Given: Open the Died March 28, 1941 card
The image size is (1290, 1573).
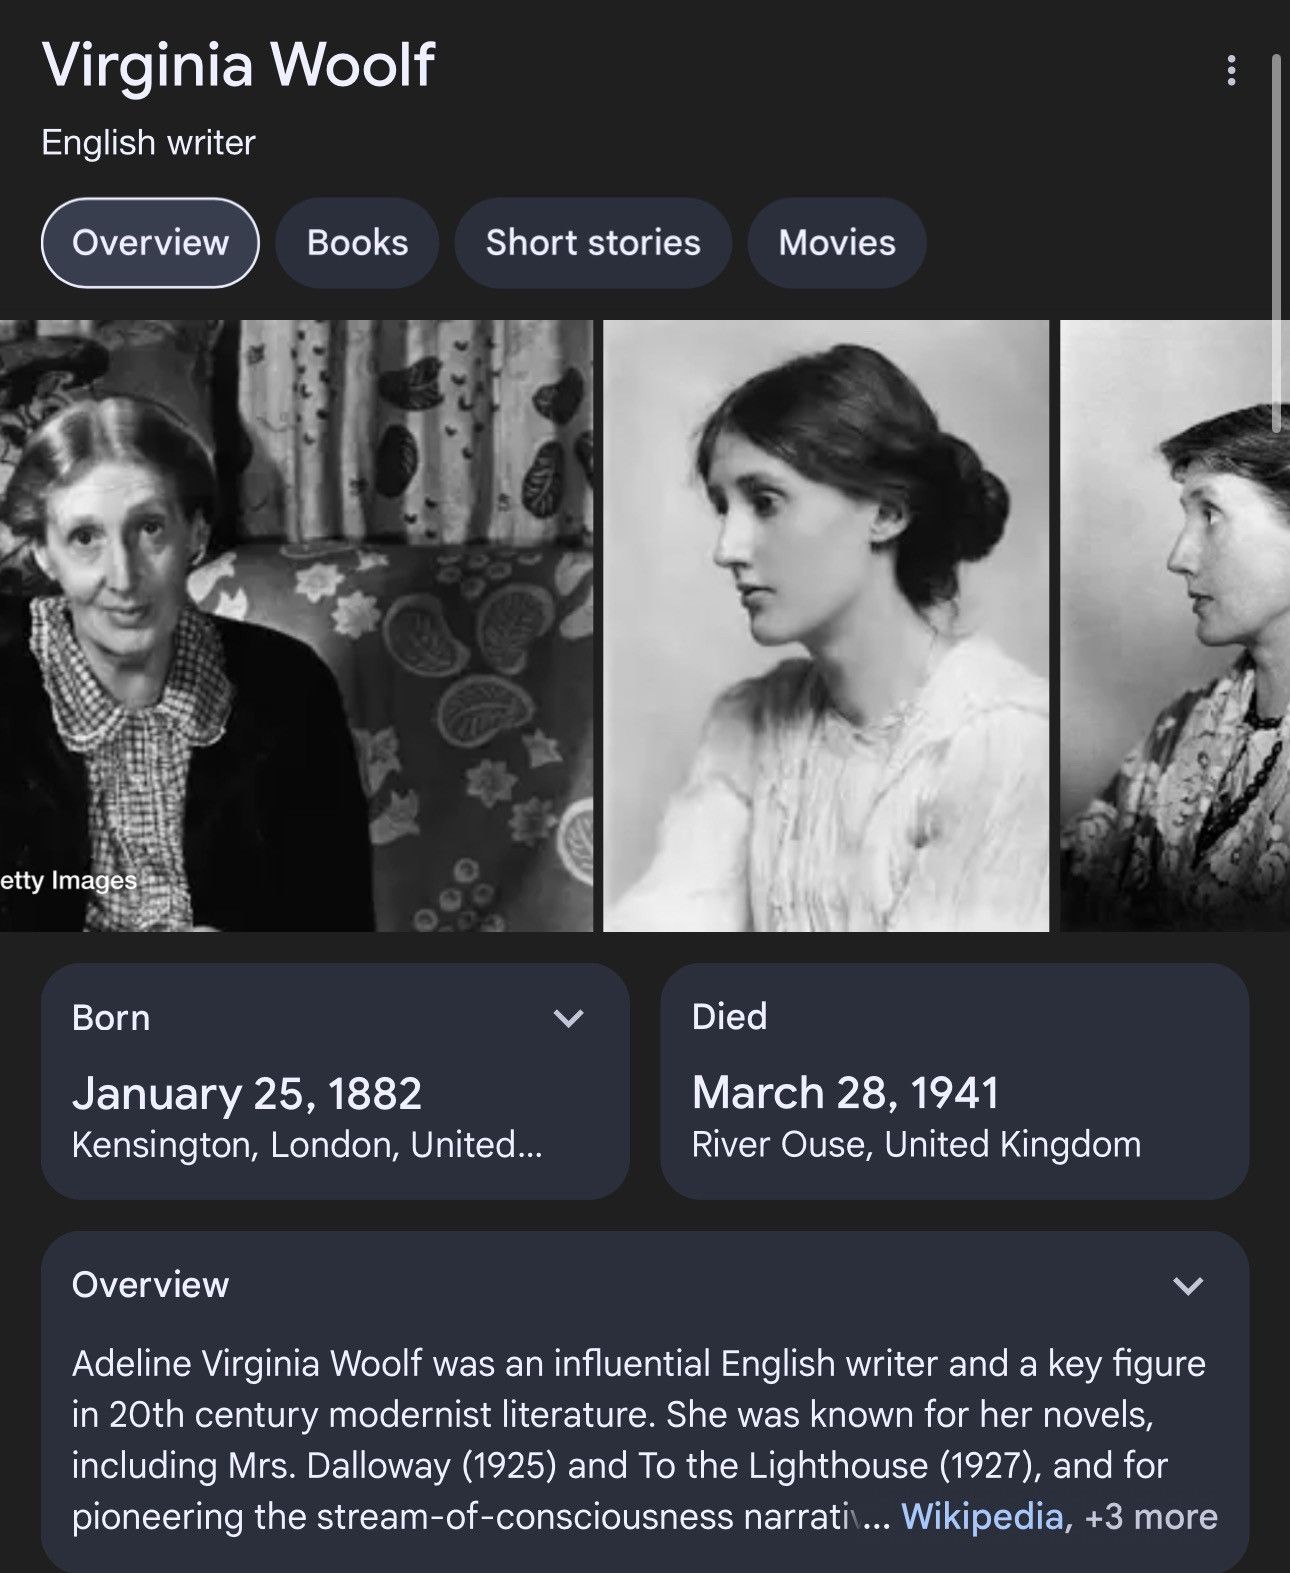Looking at the screenshot, I should pyautogui.click(x=954, y=1081).
